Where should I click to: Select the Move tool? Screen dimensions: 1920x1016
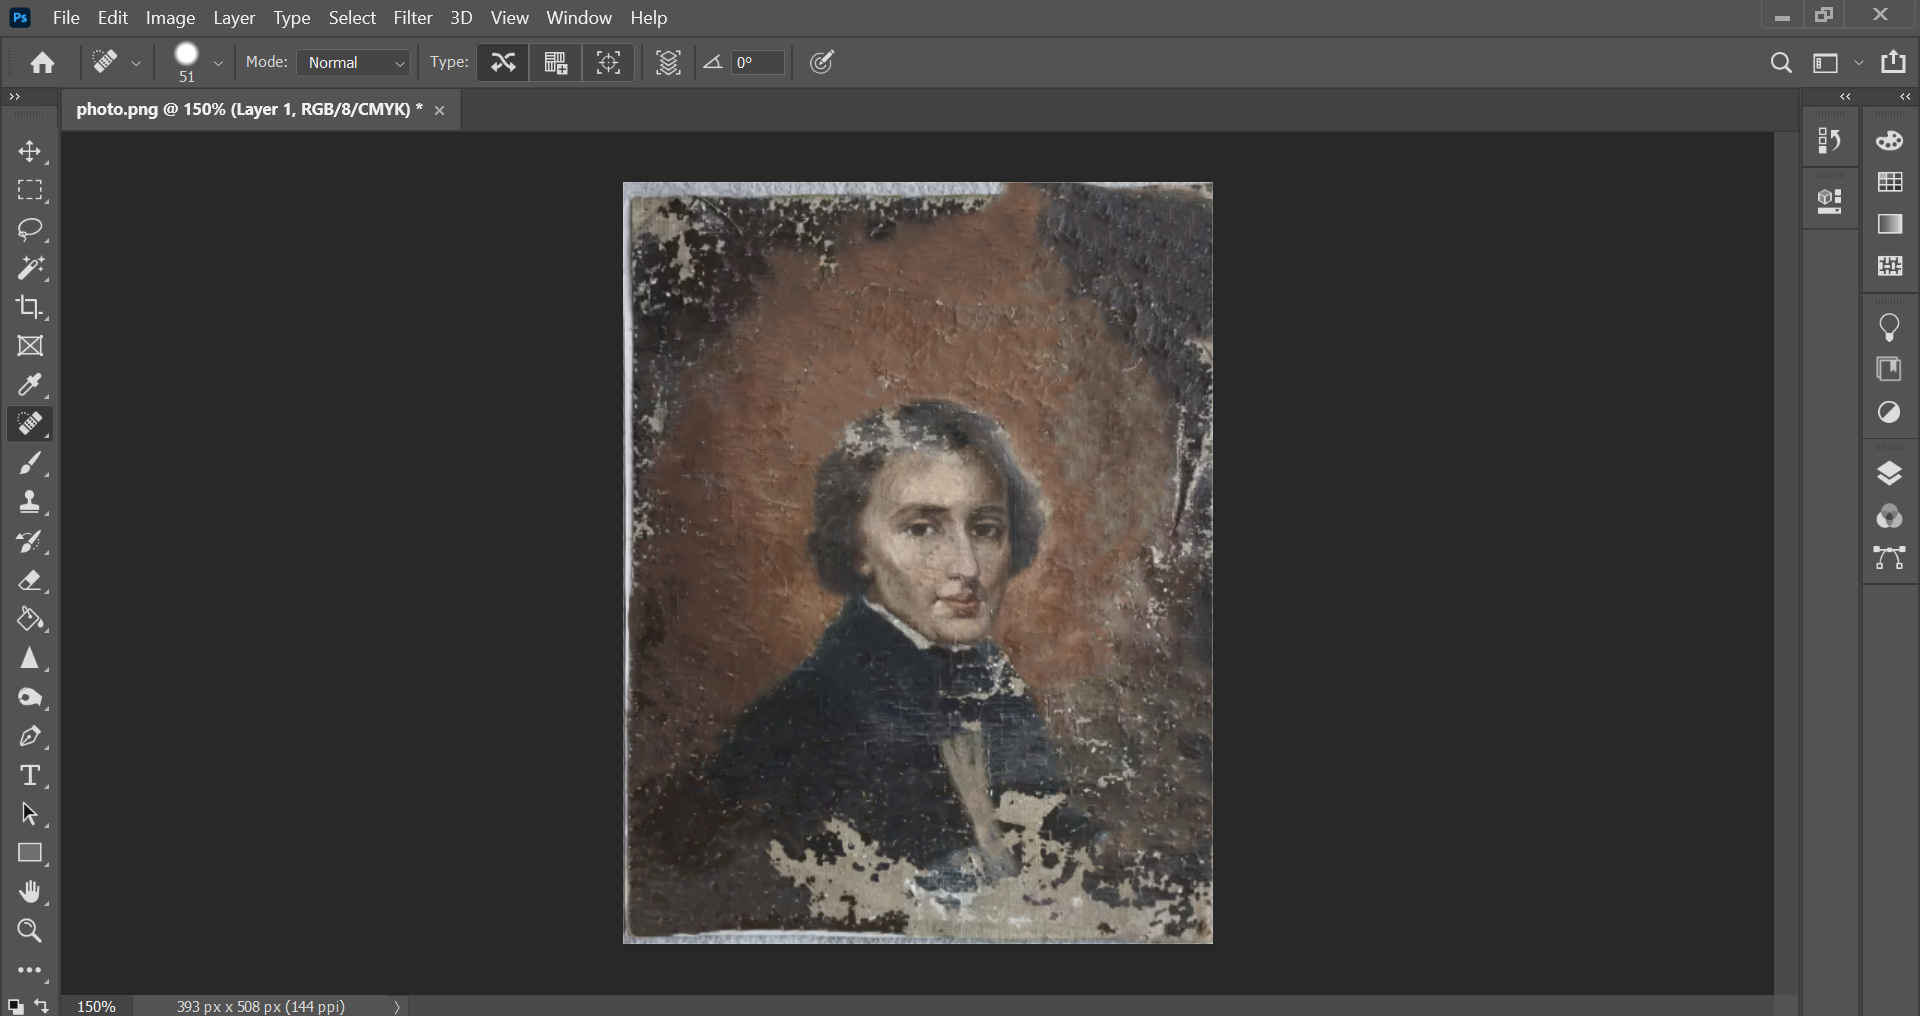30,151
